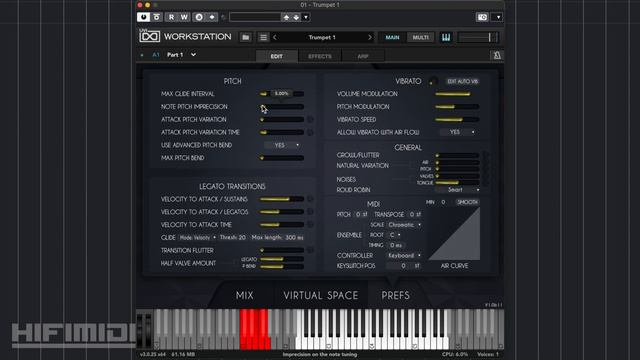This screenshot has width=640, height=360.
Task: Adjust the Attack Pitch Variation slider
Action: click(282, 120)
